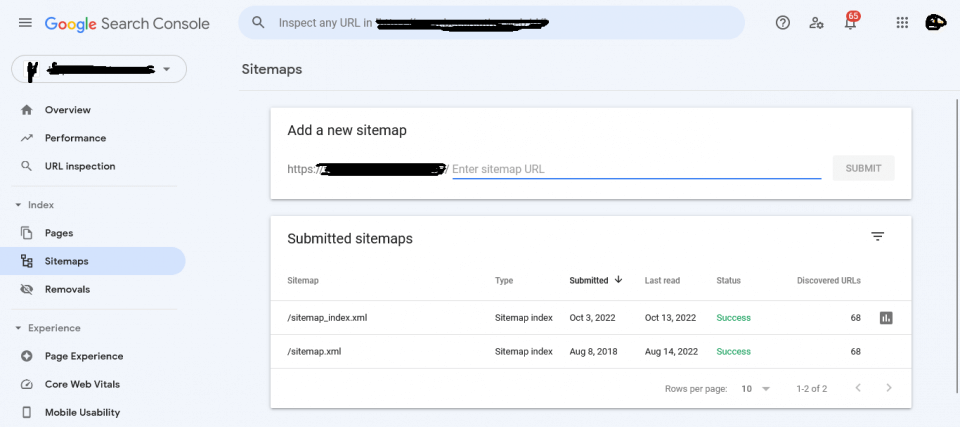Click the Overview home icon
The width and height of the screenshot is (960, 427).
pyautogui.click(x=26, y=110)
